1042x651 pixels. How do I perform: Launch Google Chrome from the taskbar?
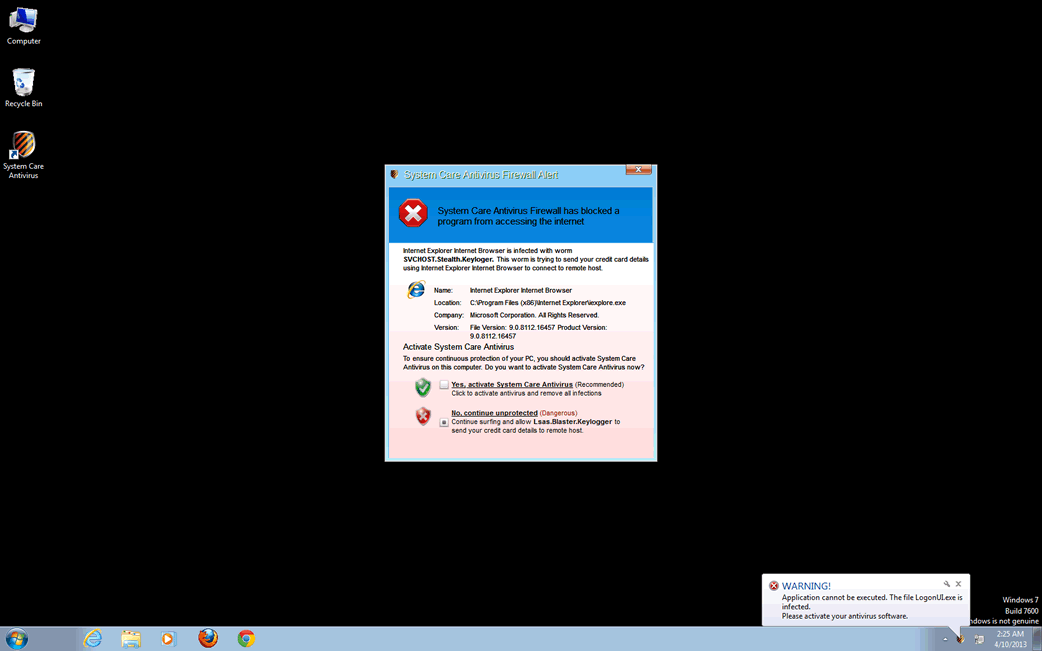[246, 638]
